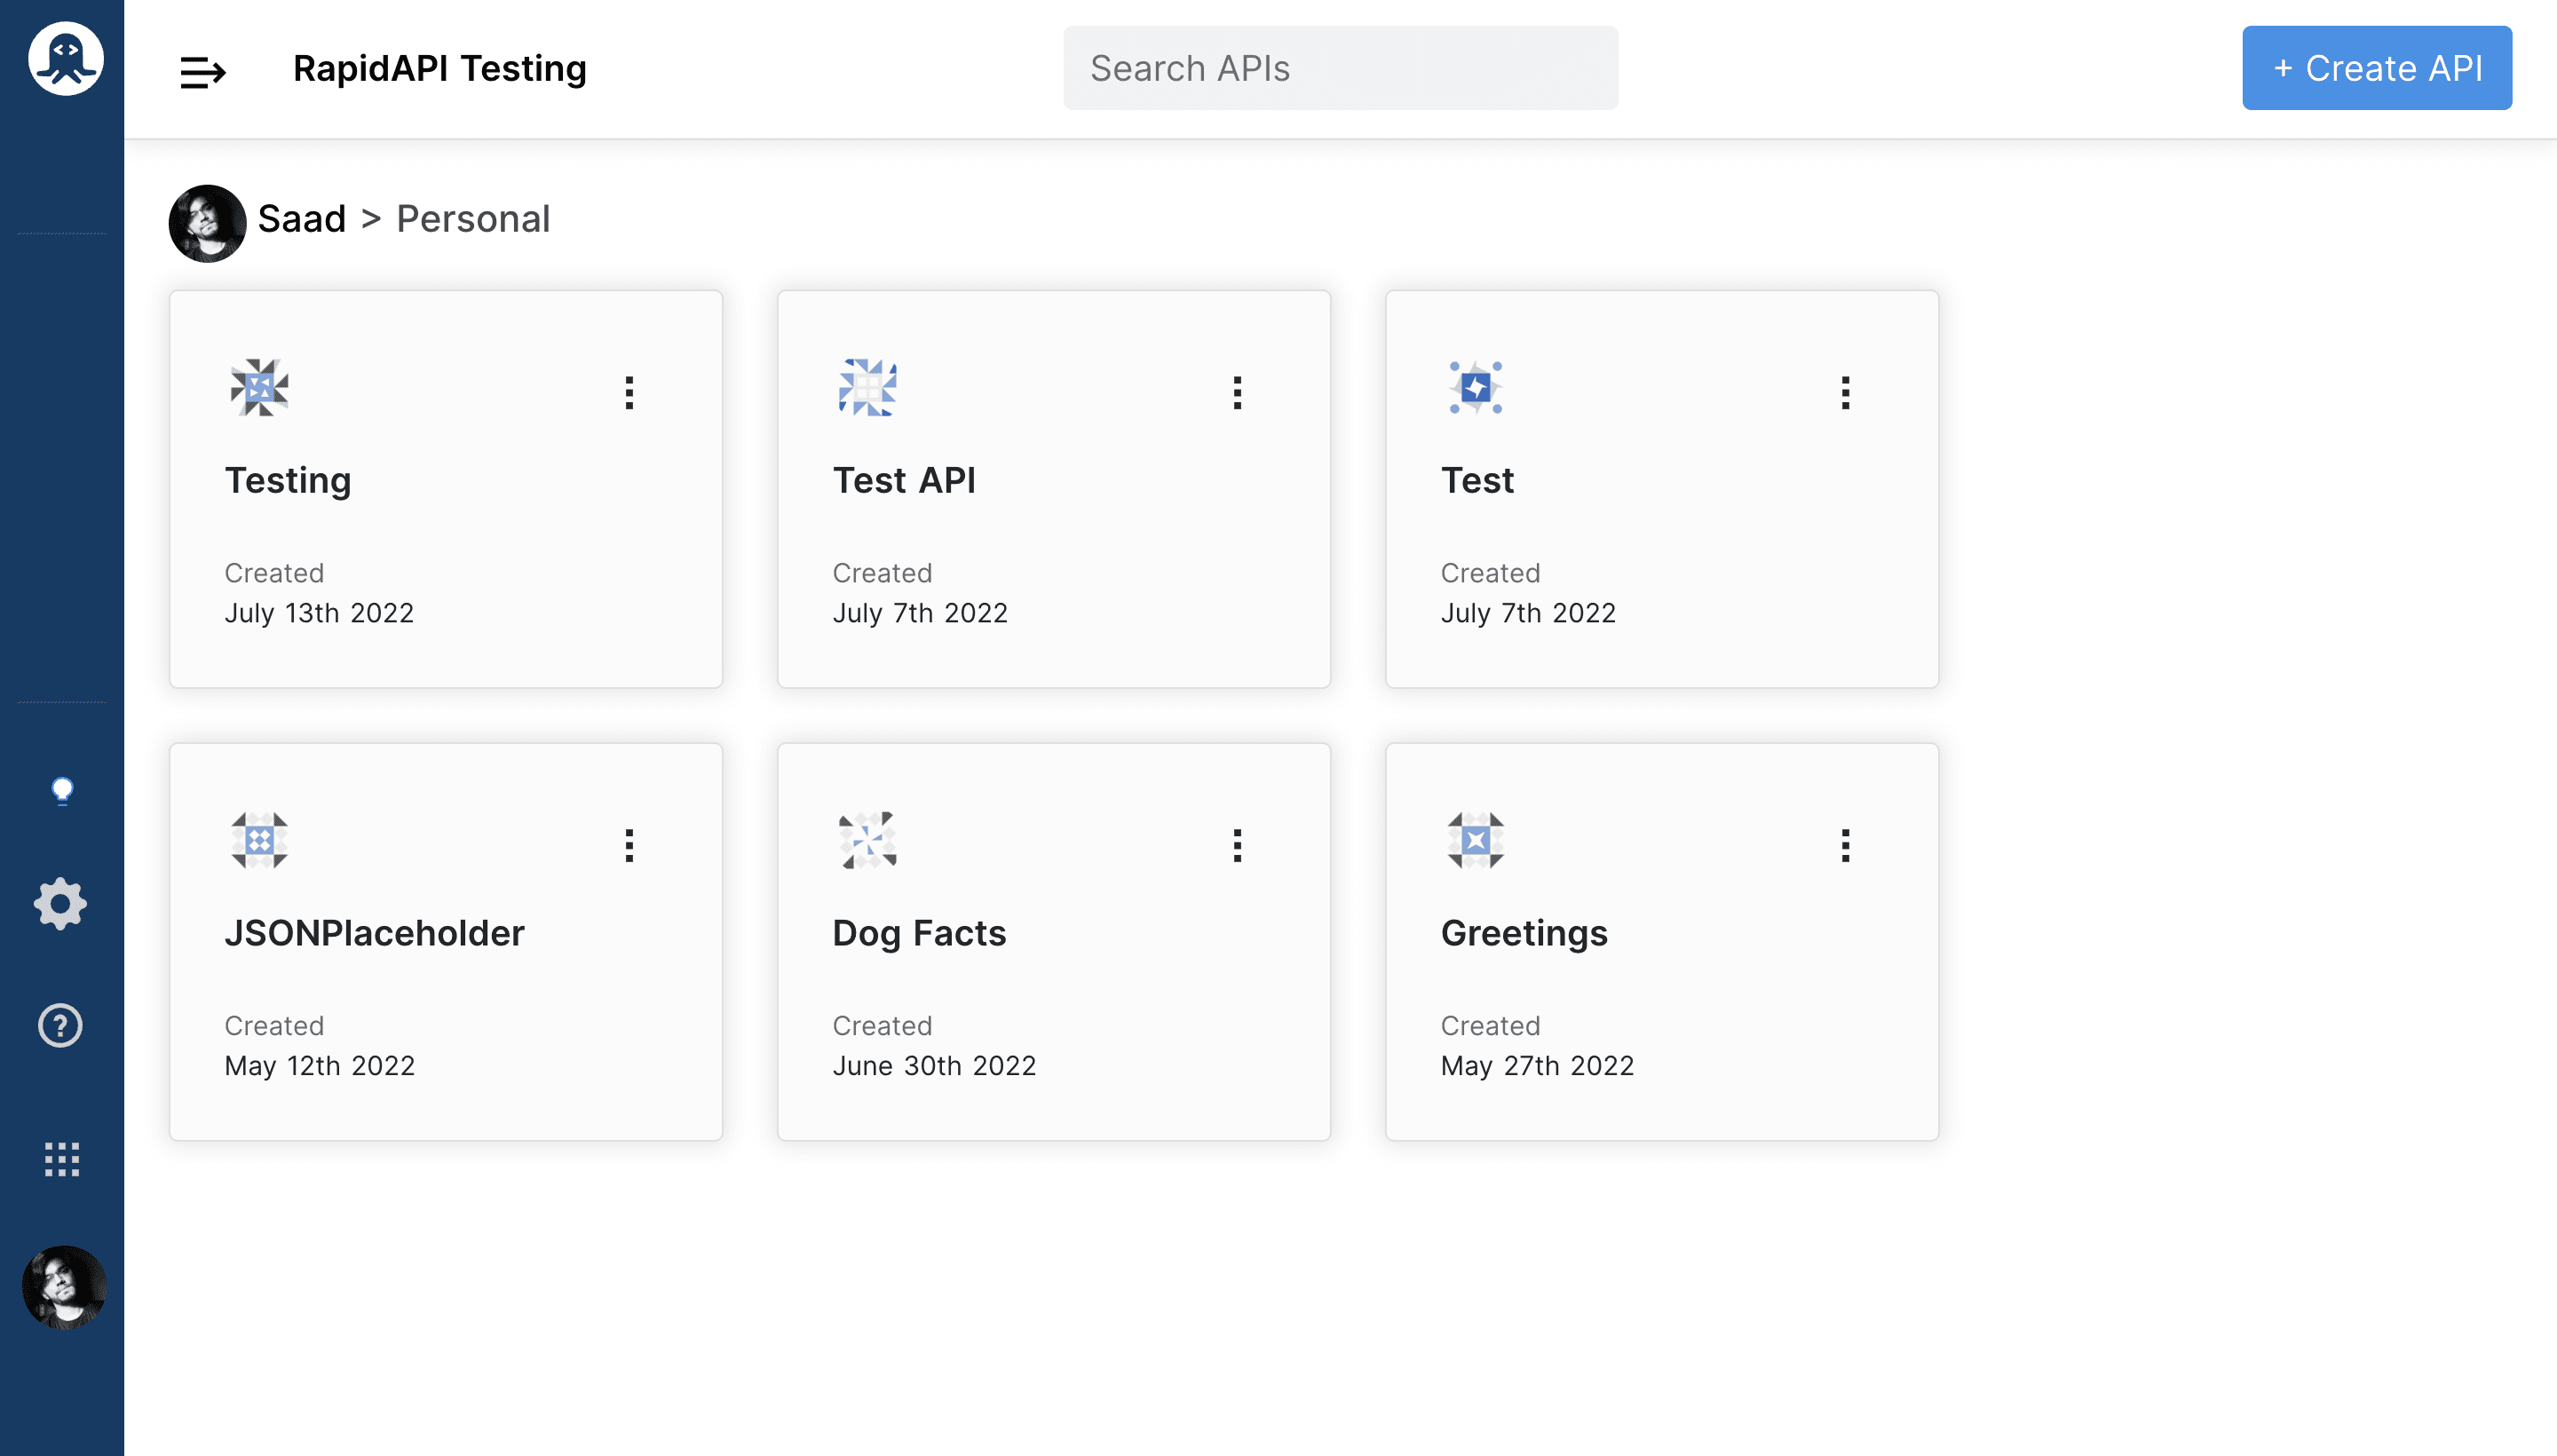The width and height of the screenshot is (2557, 1456).
Task: Open three-dot menu on JSONPlaceholder card
Action: [x=629, y=846]
